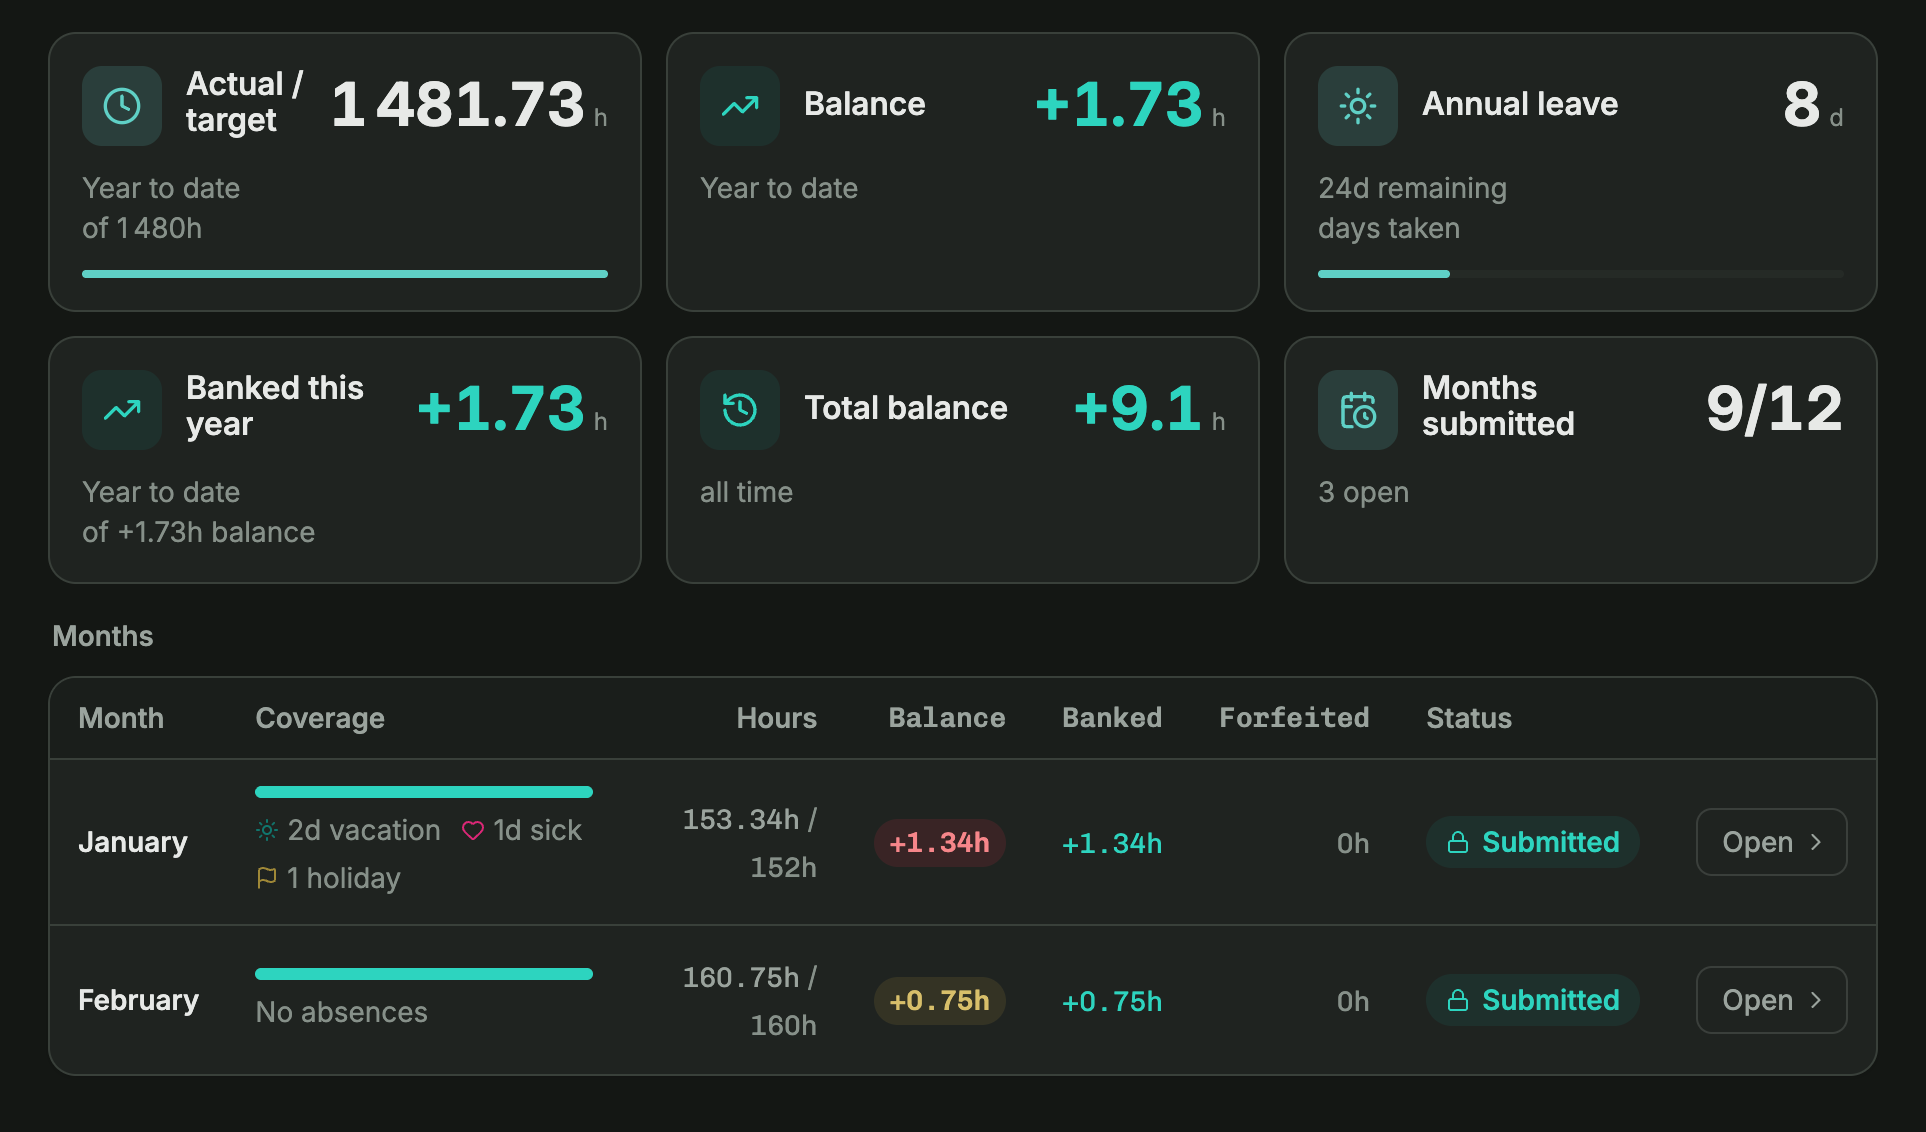The width and height of the screenshot is (1926, 1132).
Task: Click January's coverage bar
Action: 424,792
